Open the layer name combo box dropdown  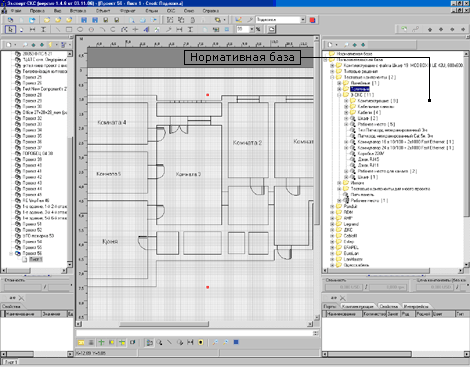(303, 20)
